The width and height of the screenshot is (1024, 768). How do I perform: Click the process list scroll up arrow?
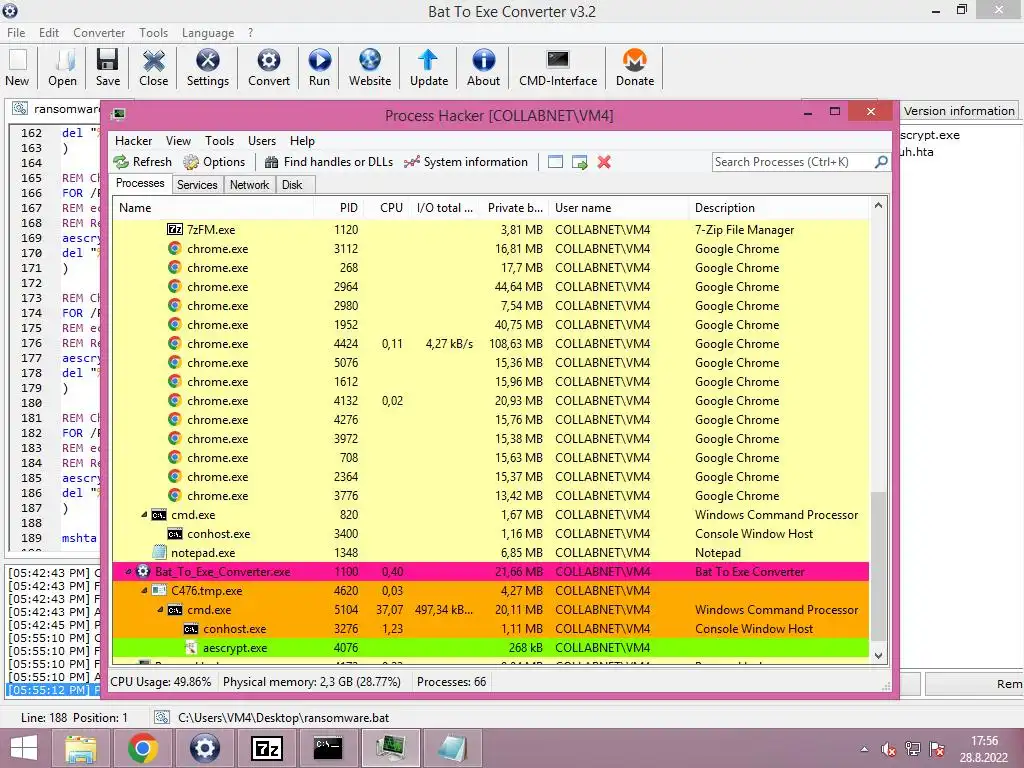tap(878, 206)
